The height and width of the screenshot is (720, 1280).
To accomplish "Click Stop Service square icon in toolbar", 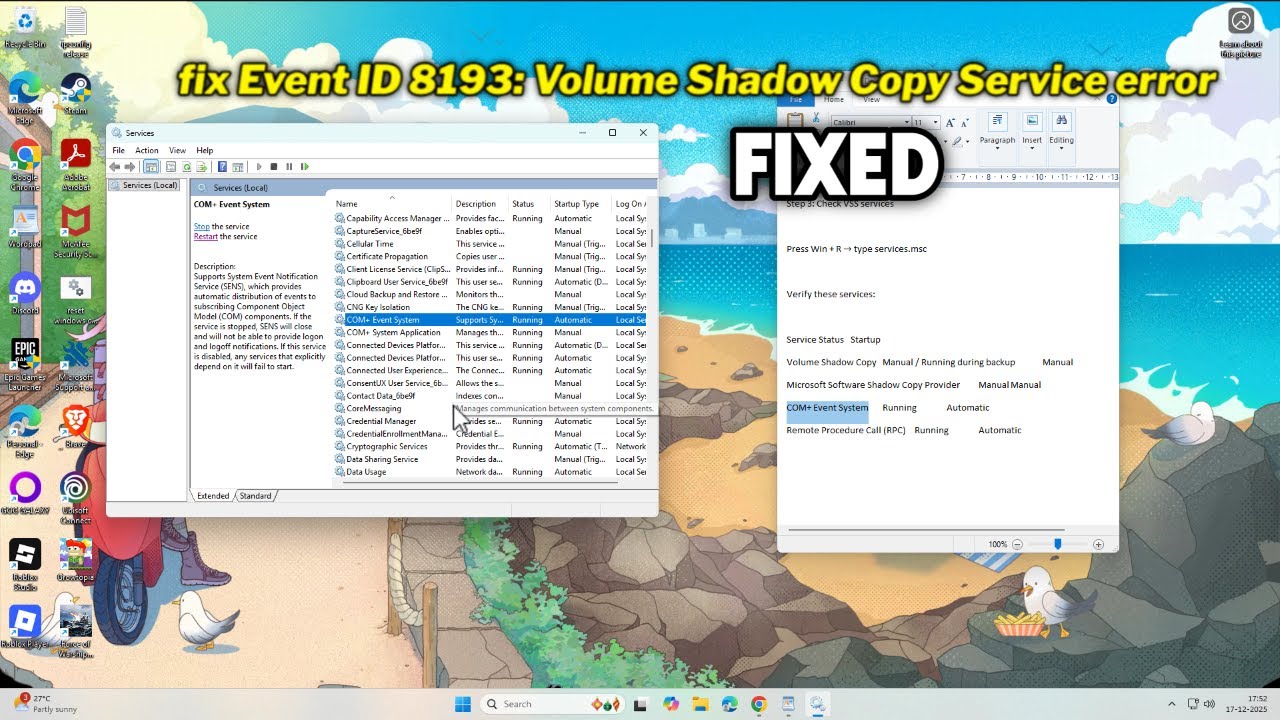I will tap(274, 167).
